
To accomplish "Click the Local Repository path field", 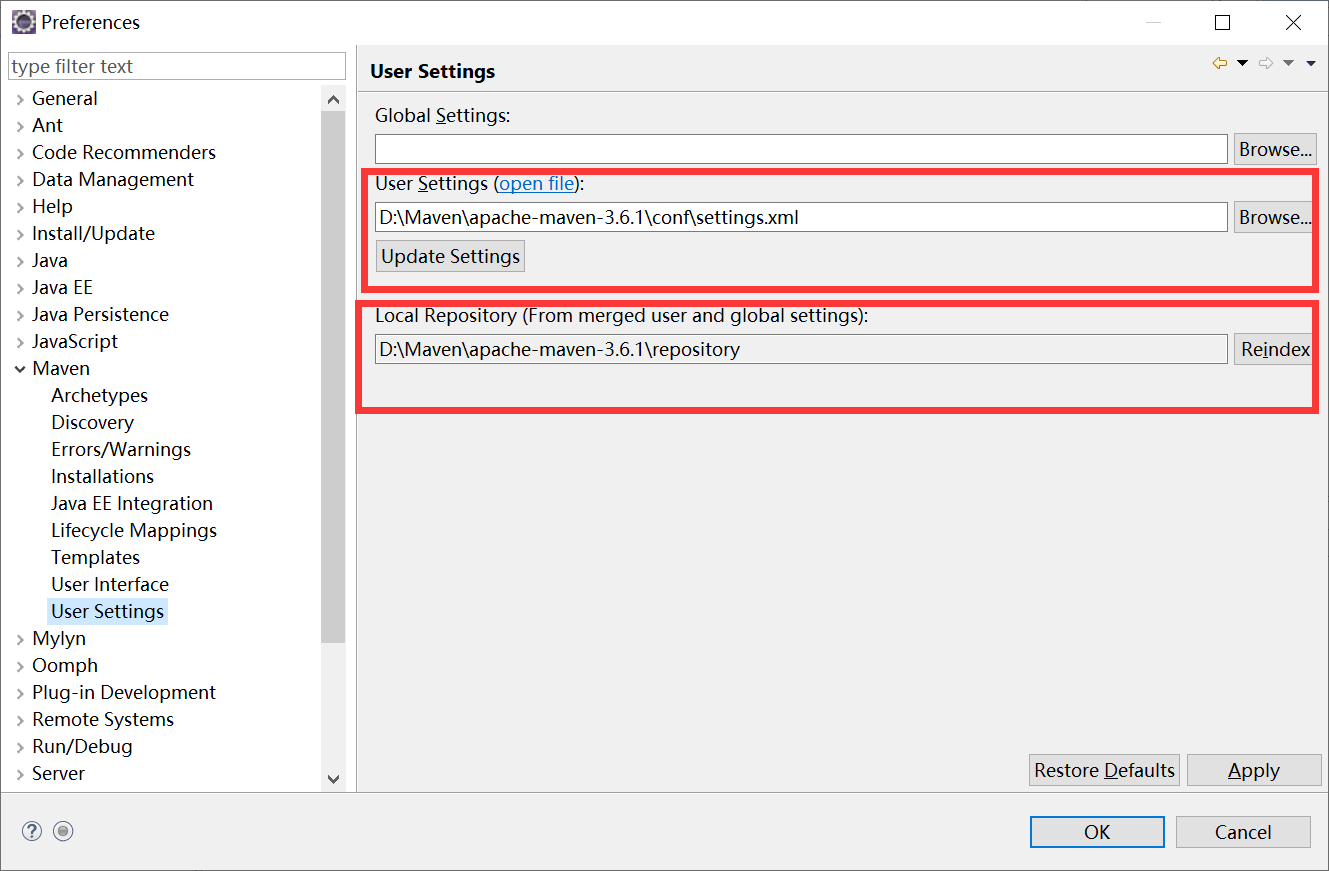I will point(801,349).
